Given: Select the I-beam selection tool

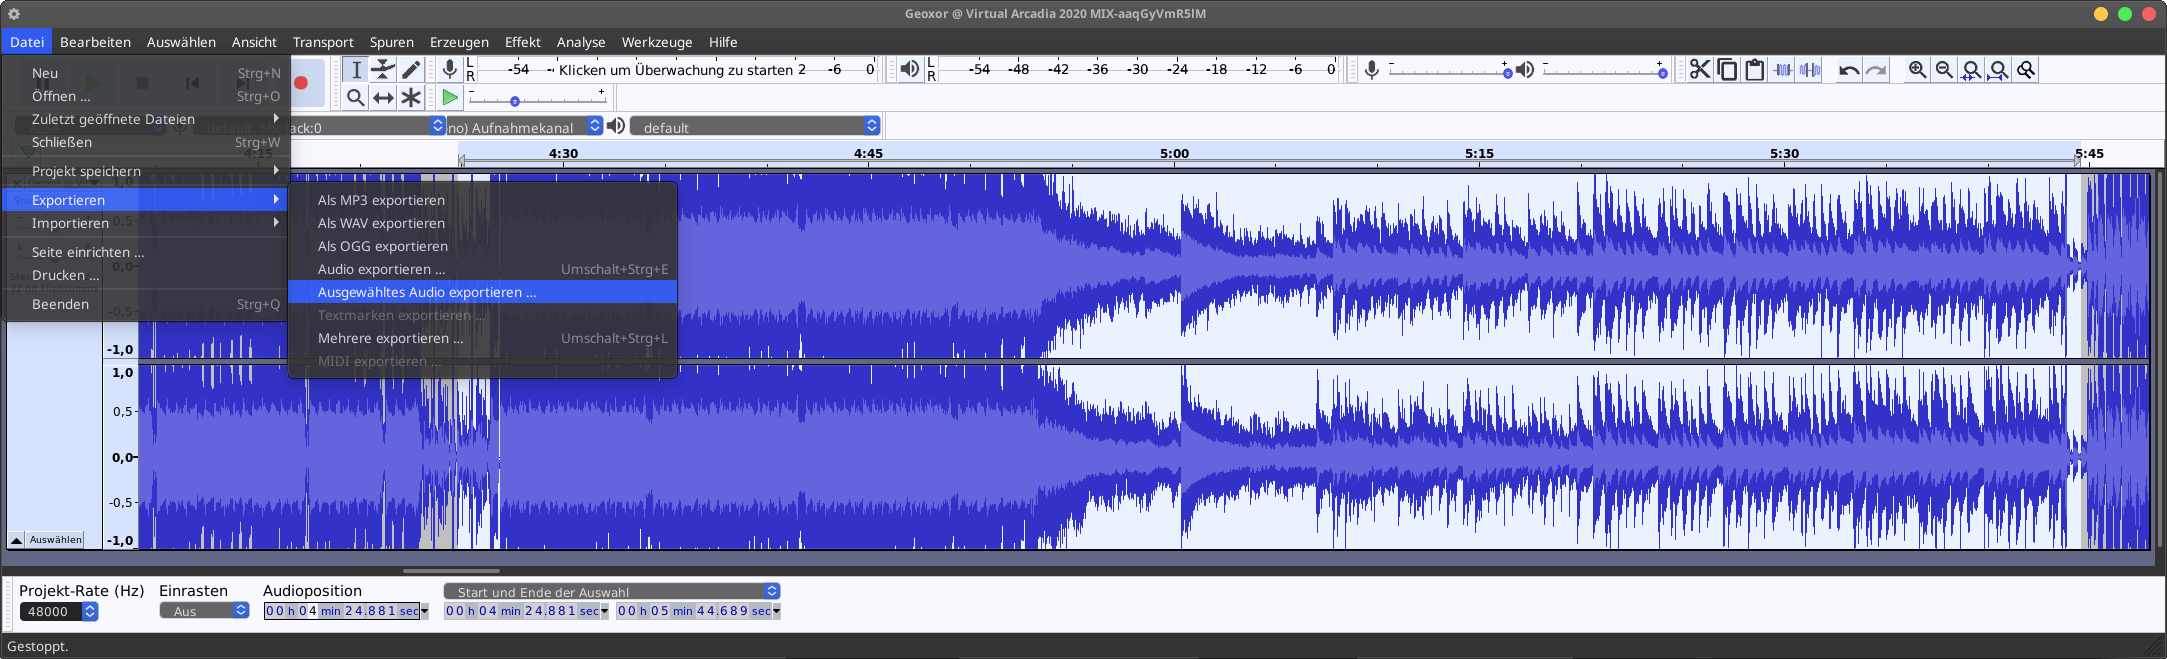Looking at the screenshot, I should pos(356,69).
